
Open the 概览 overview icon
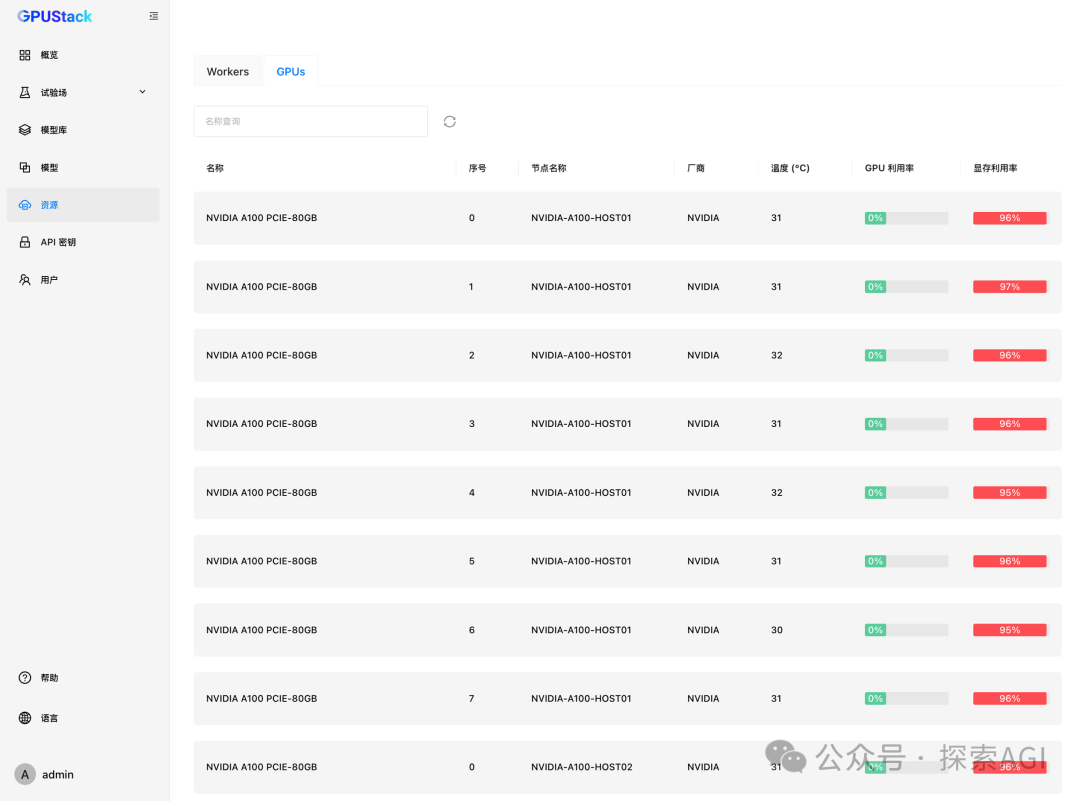[x=25, y=55]
